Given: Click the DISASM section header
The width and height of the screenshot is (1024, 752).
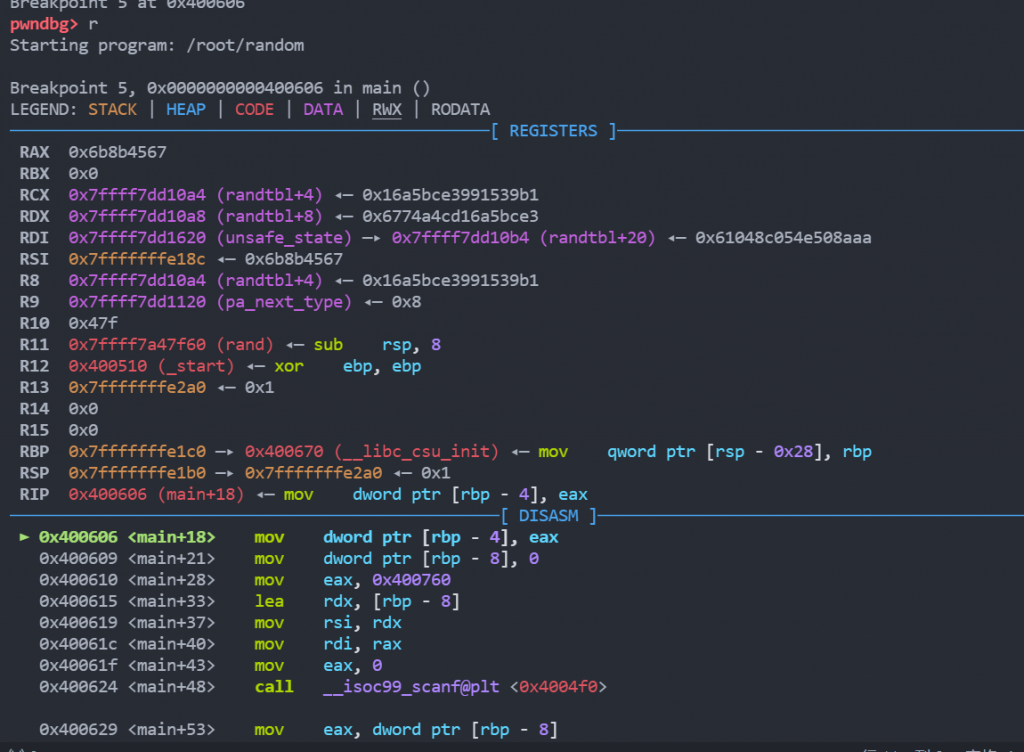Looking at the screenshot, I should pyautogui.click(x=549, y=516).
